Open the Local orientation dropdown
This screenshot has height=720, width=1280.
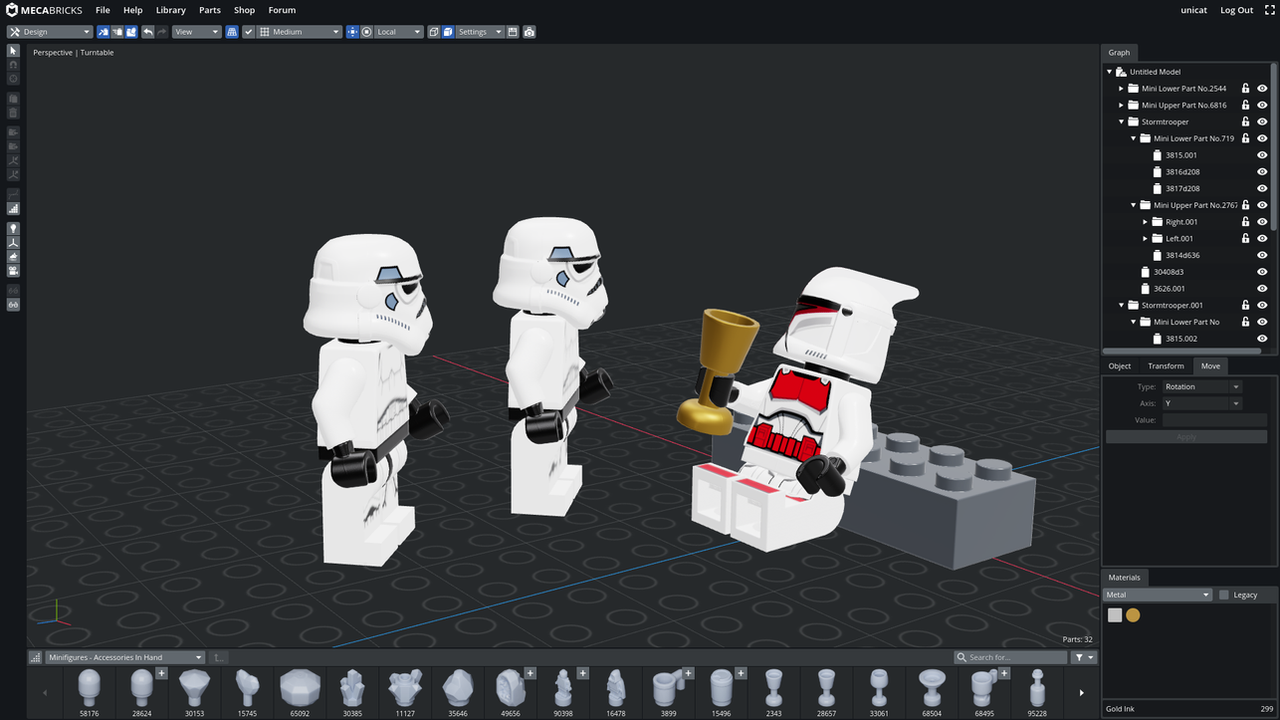399,32
